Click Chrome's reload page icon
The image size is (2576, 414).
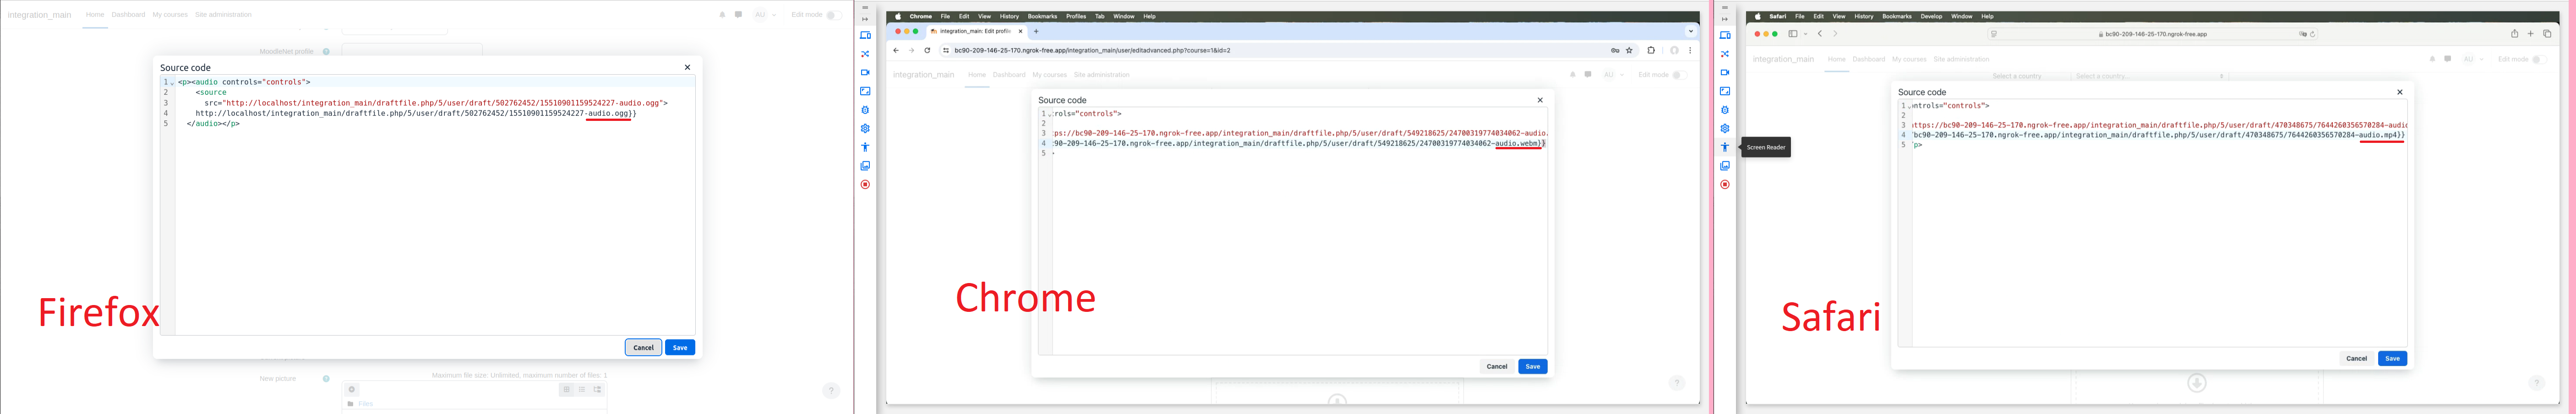point(927,50)
